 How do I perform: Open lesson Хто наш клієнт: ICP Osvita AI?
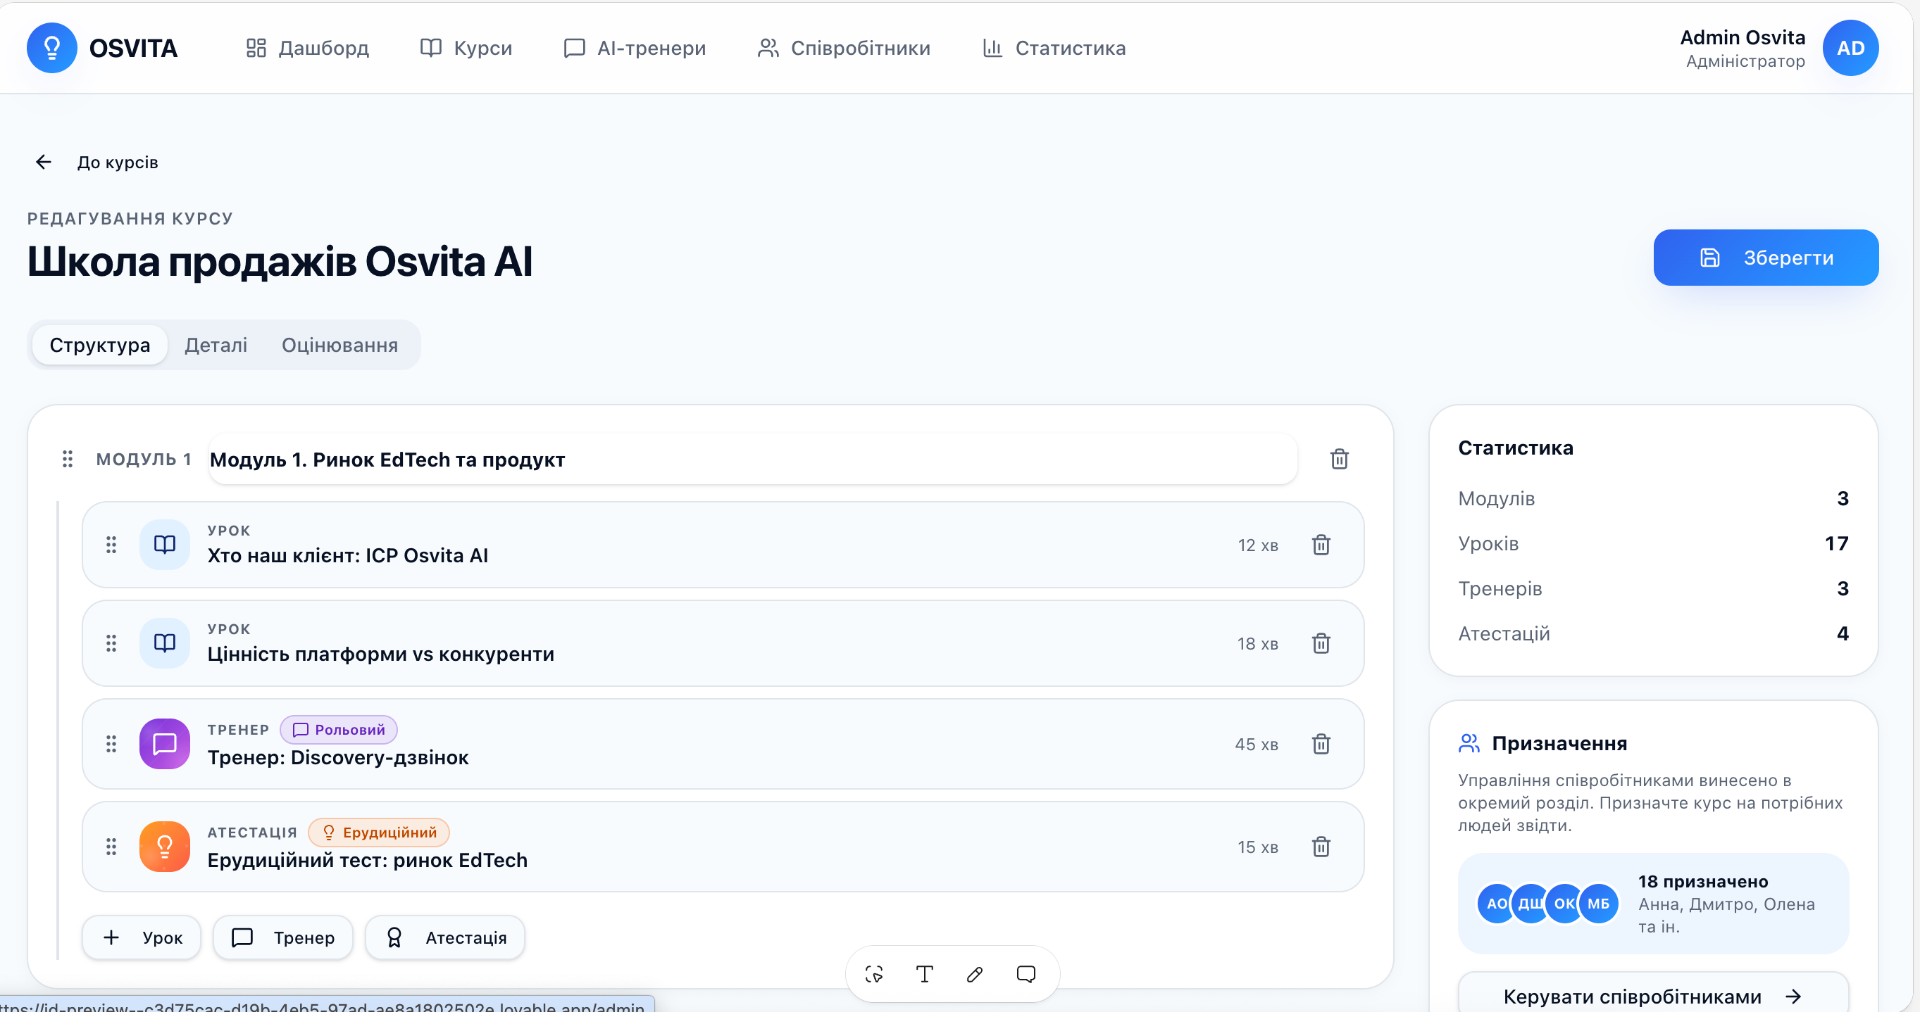pyautogui.click(x=348, y=556)
